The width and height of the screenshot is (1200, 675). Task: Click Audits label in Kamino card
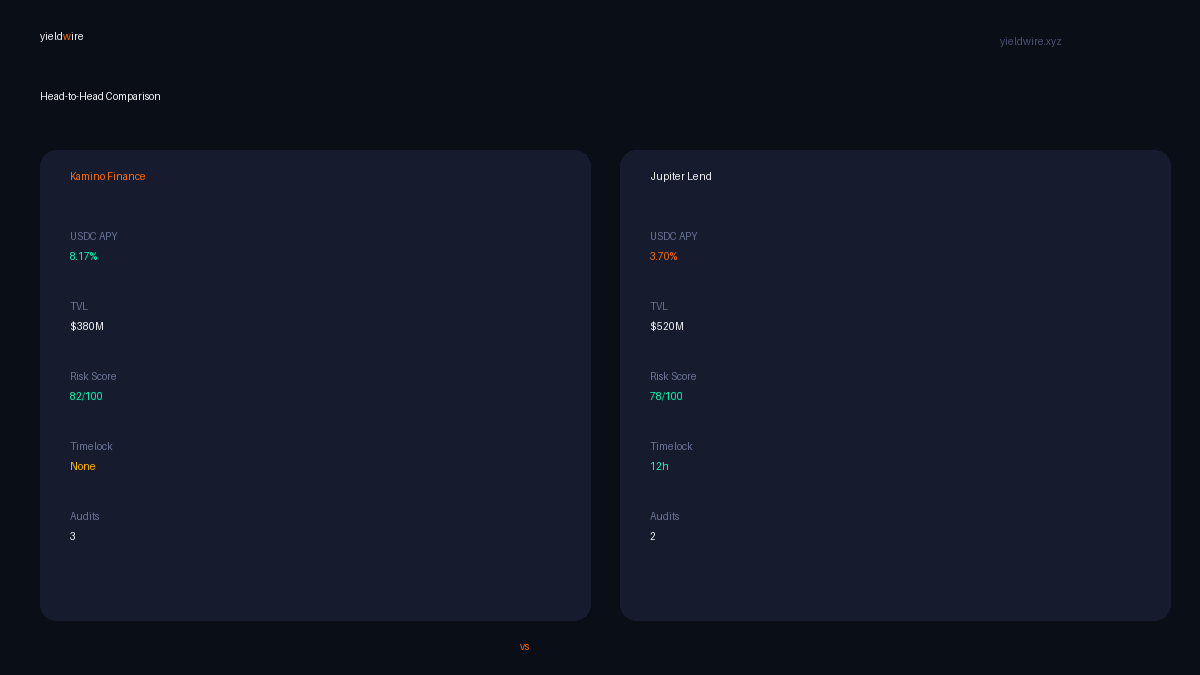pos(85,516)
